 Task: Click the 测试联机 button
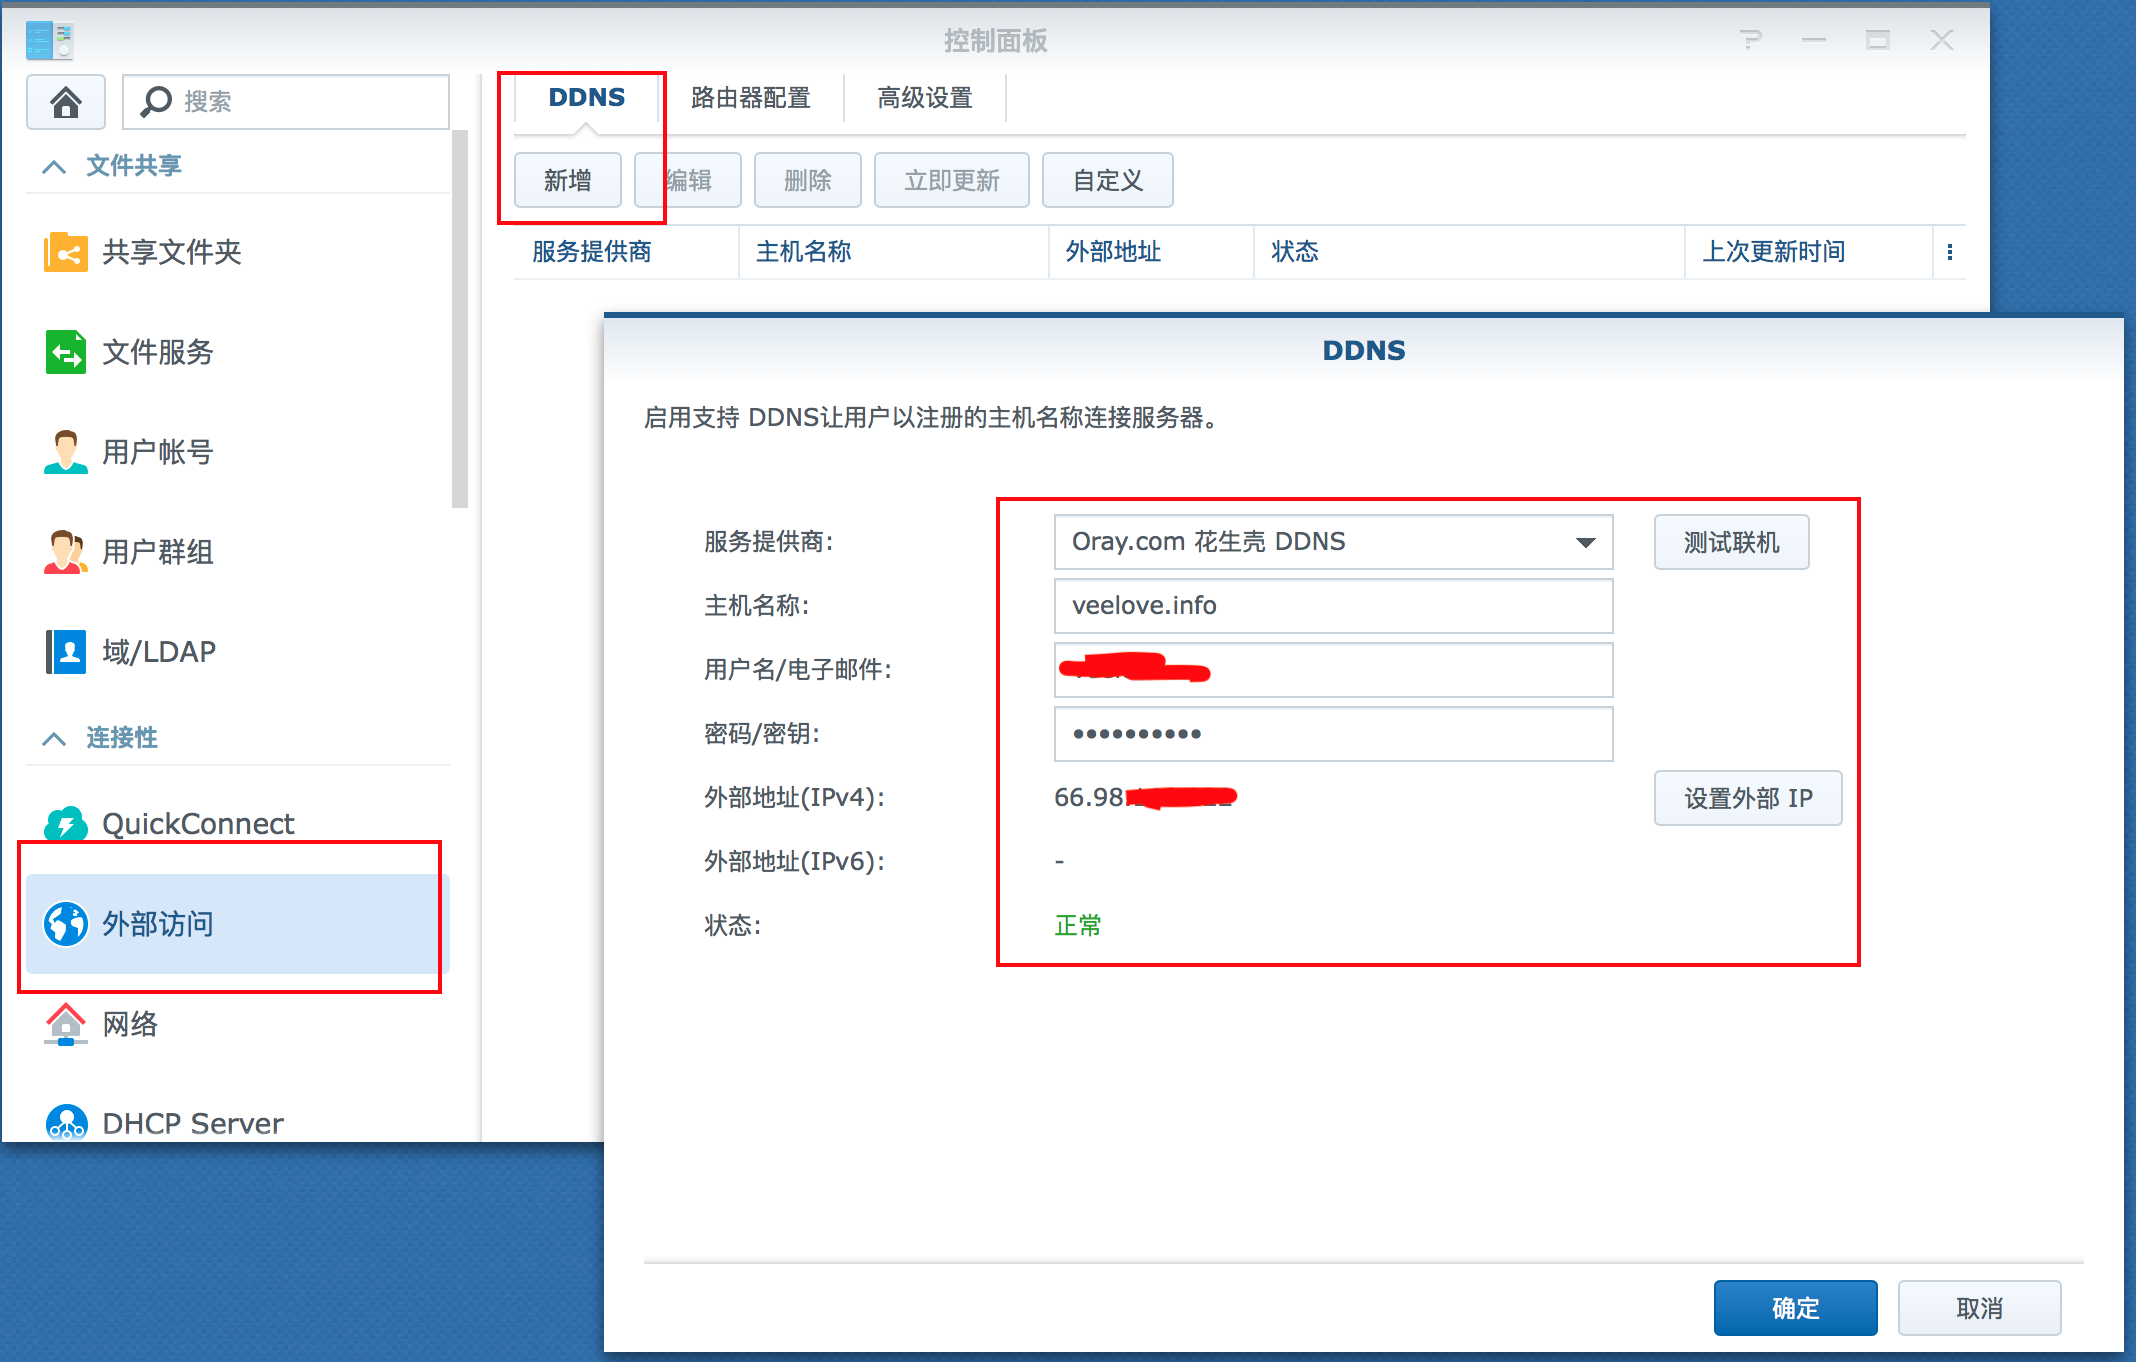point(1733,542)
